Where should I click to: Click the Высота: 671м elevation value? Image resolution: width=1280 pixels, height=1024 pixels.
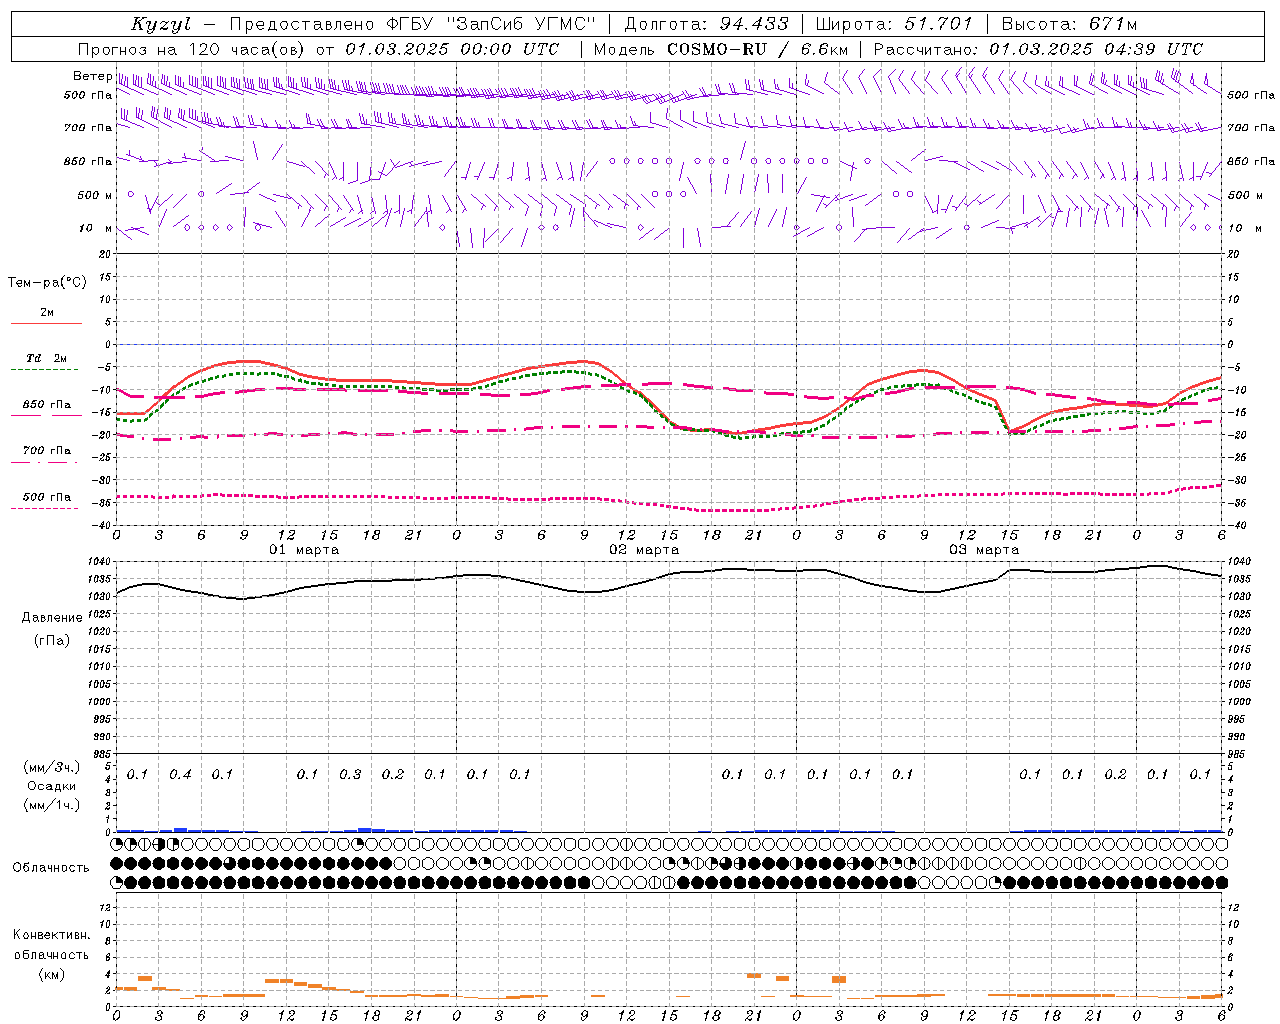1069,24
